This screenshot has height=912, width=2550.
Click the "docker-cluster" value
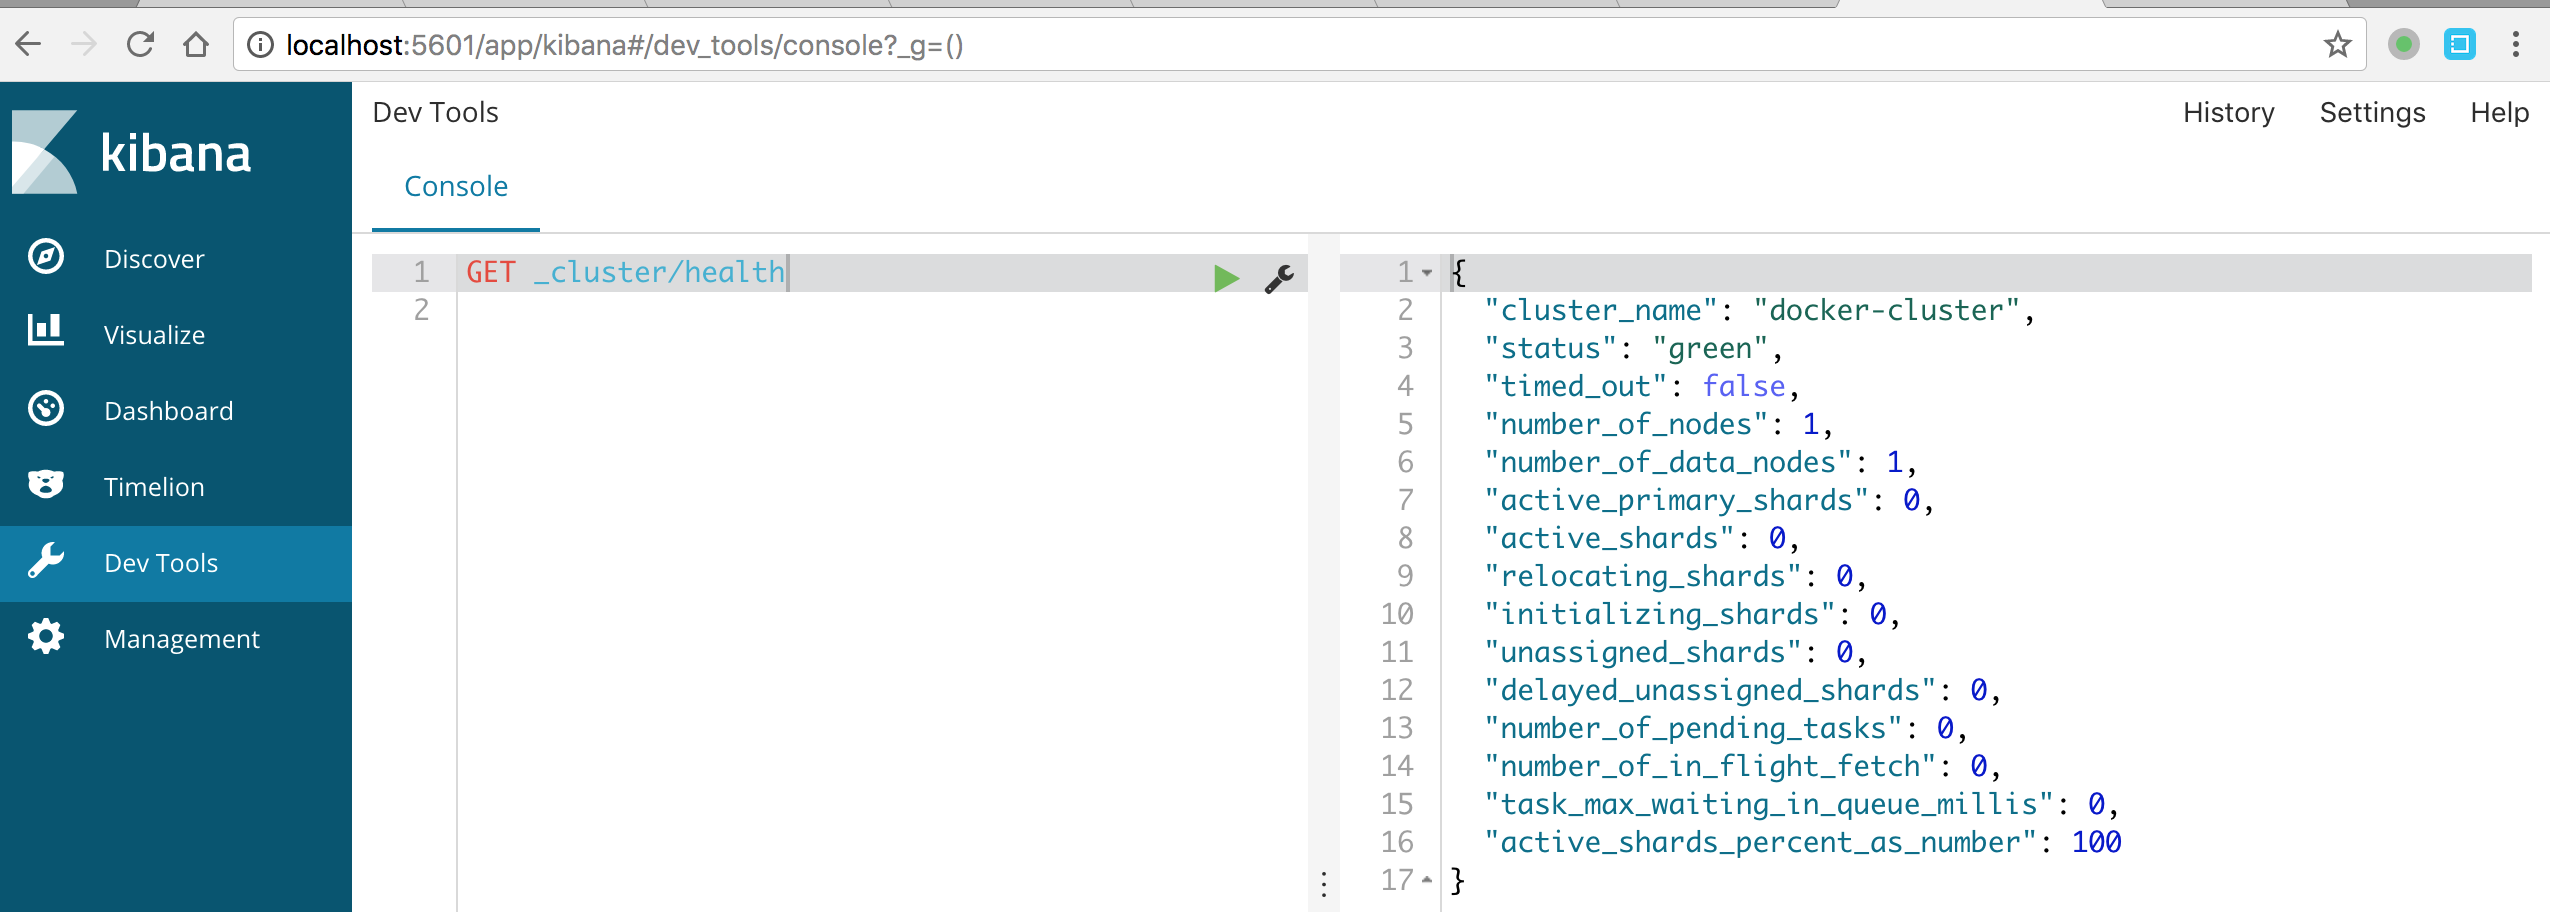tap(1886, 311)
